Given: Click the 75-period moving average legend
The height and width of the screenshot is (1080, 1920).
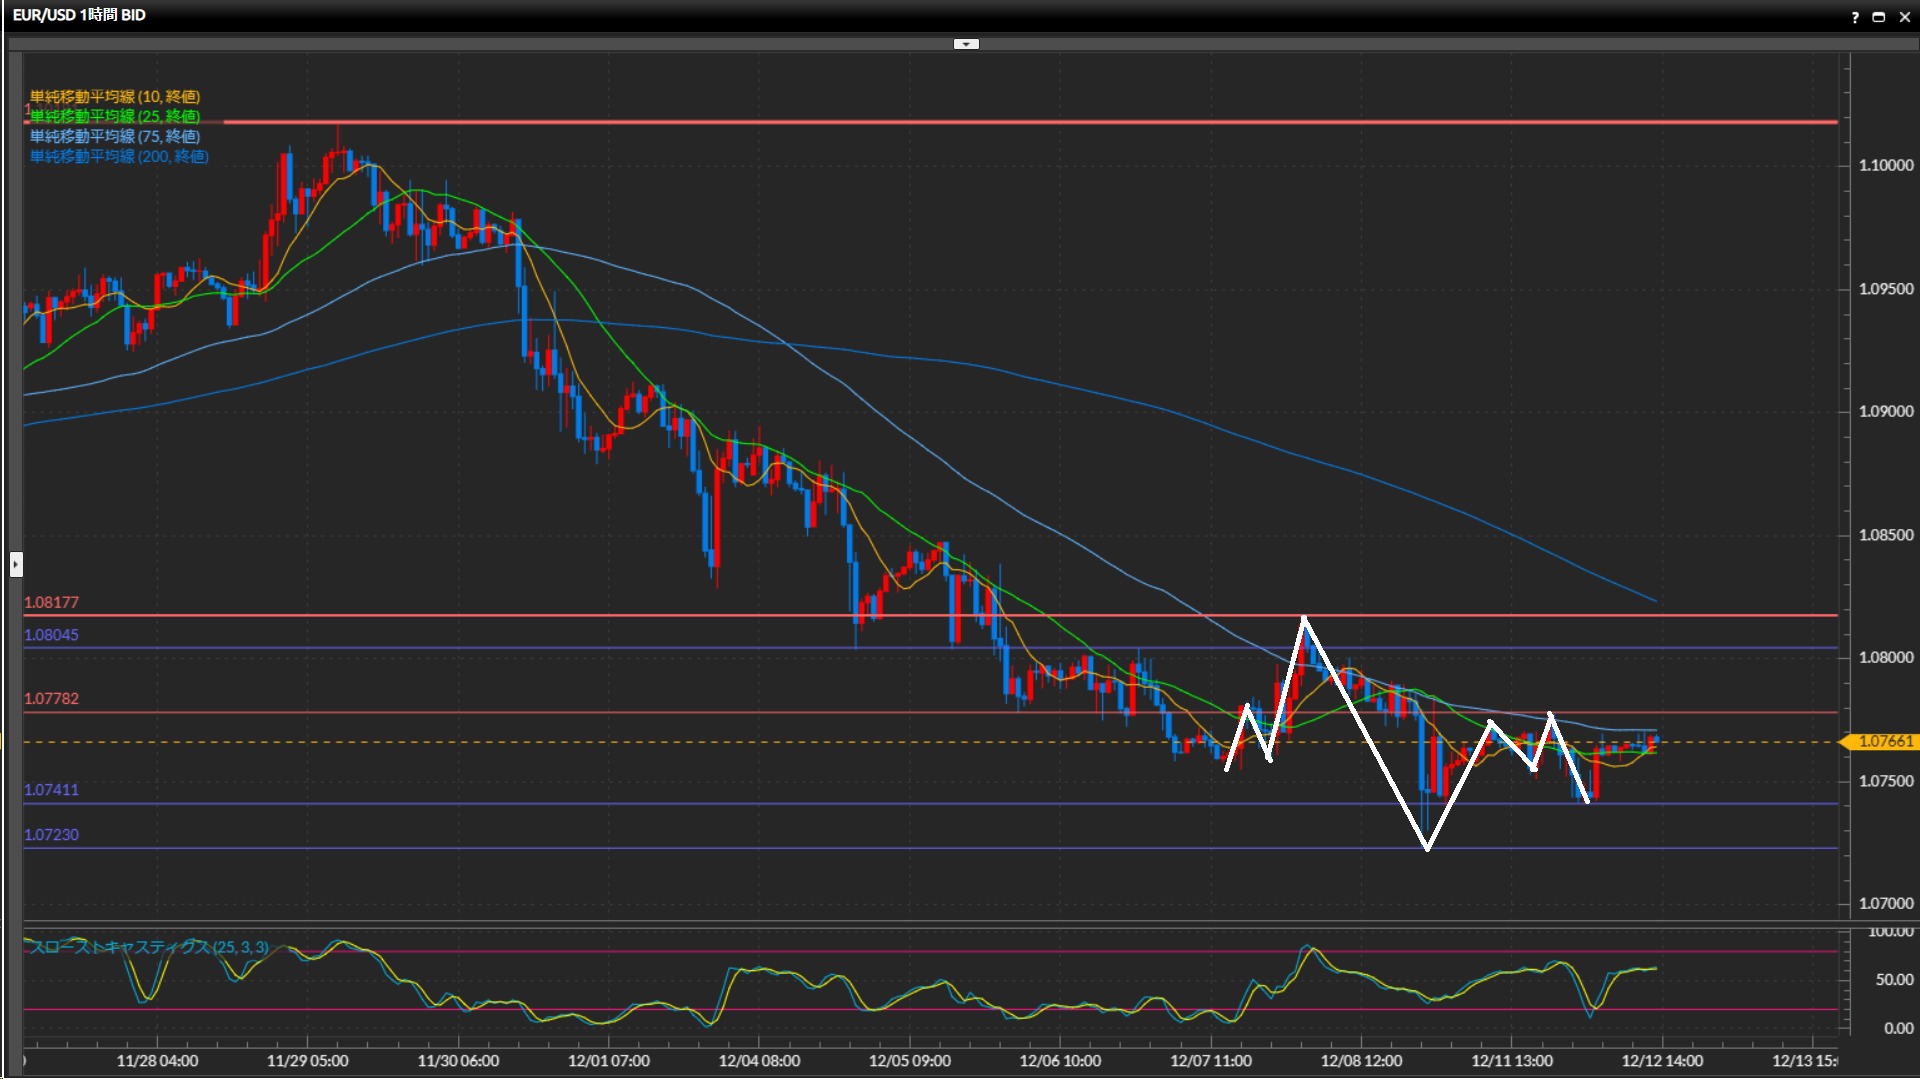Looking at the screenshot, I should pos(114,136).
